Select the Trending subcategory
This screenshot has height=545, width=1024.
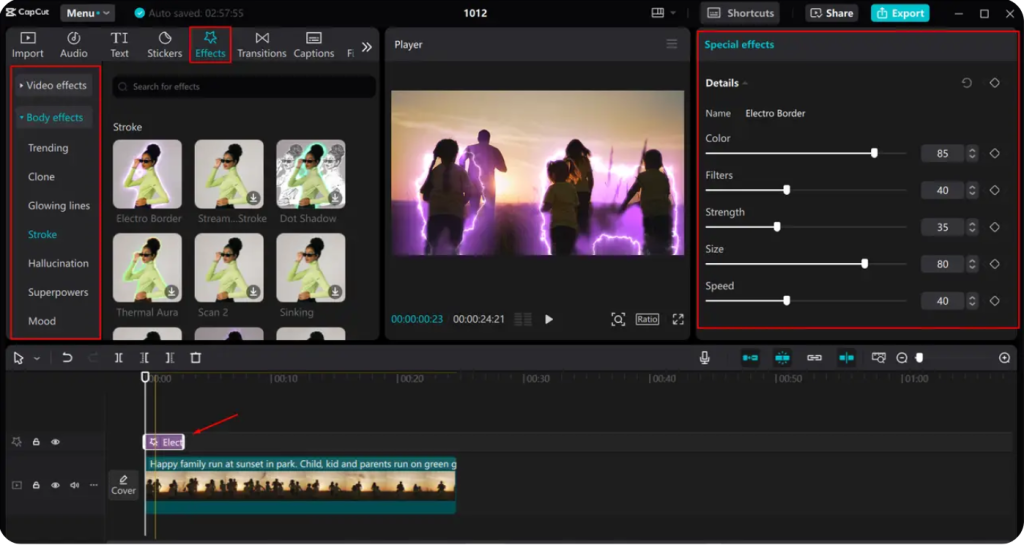[x=48, y=148]
